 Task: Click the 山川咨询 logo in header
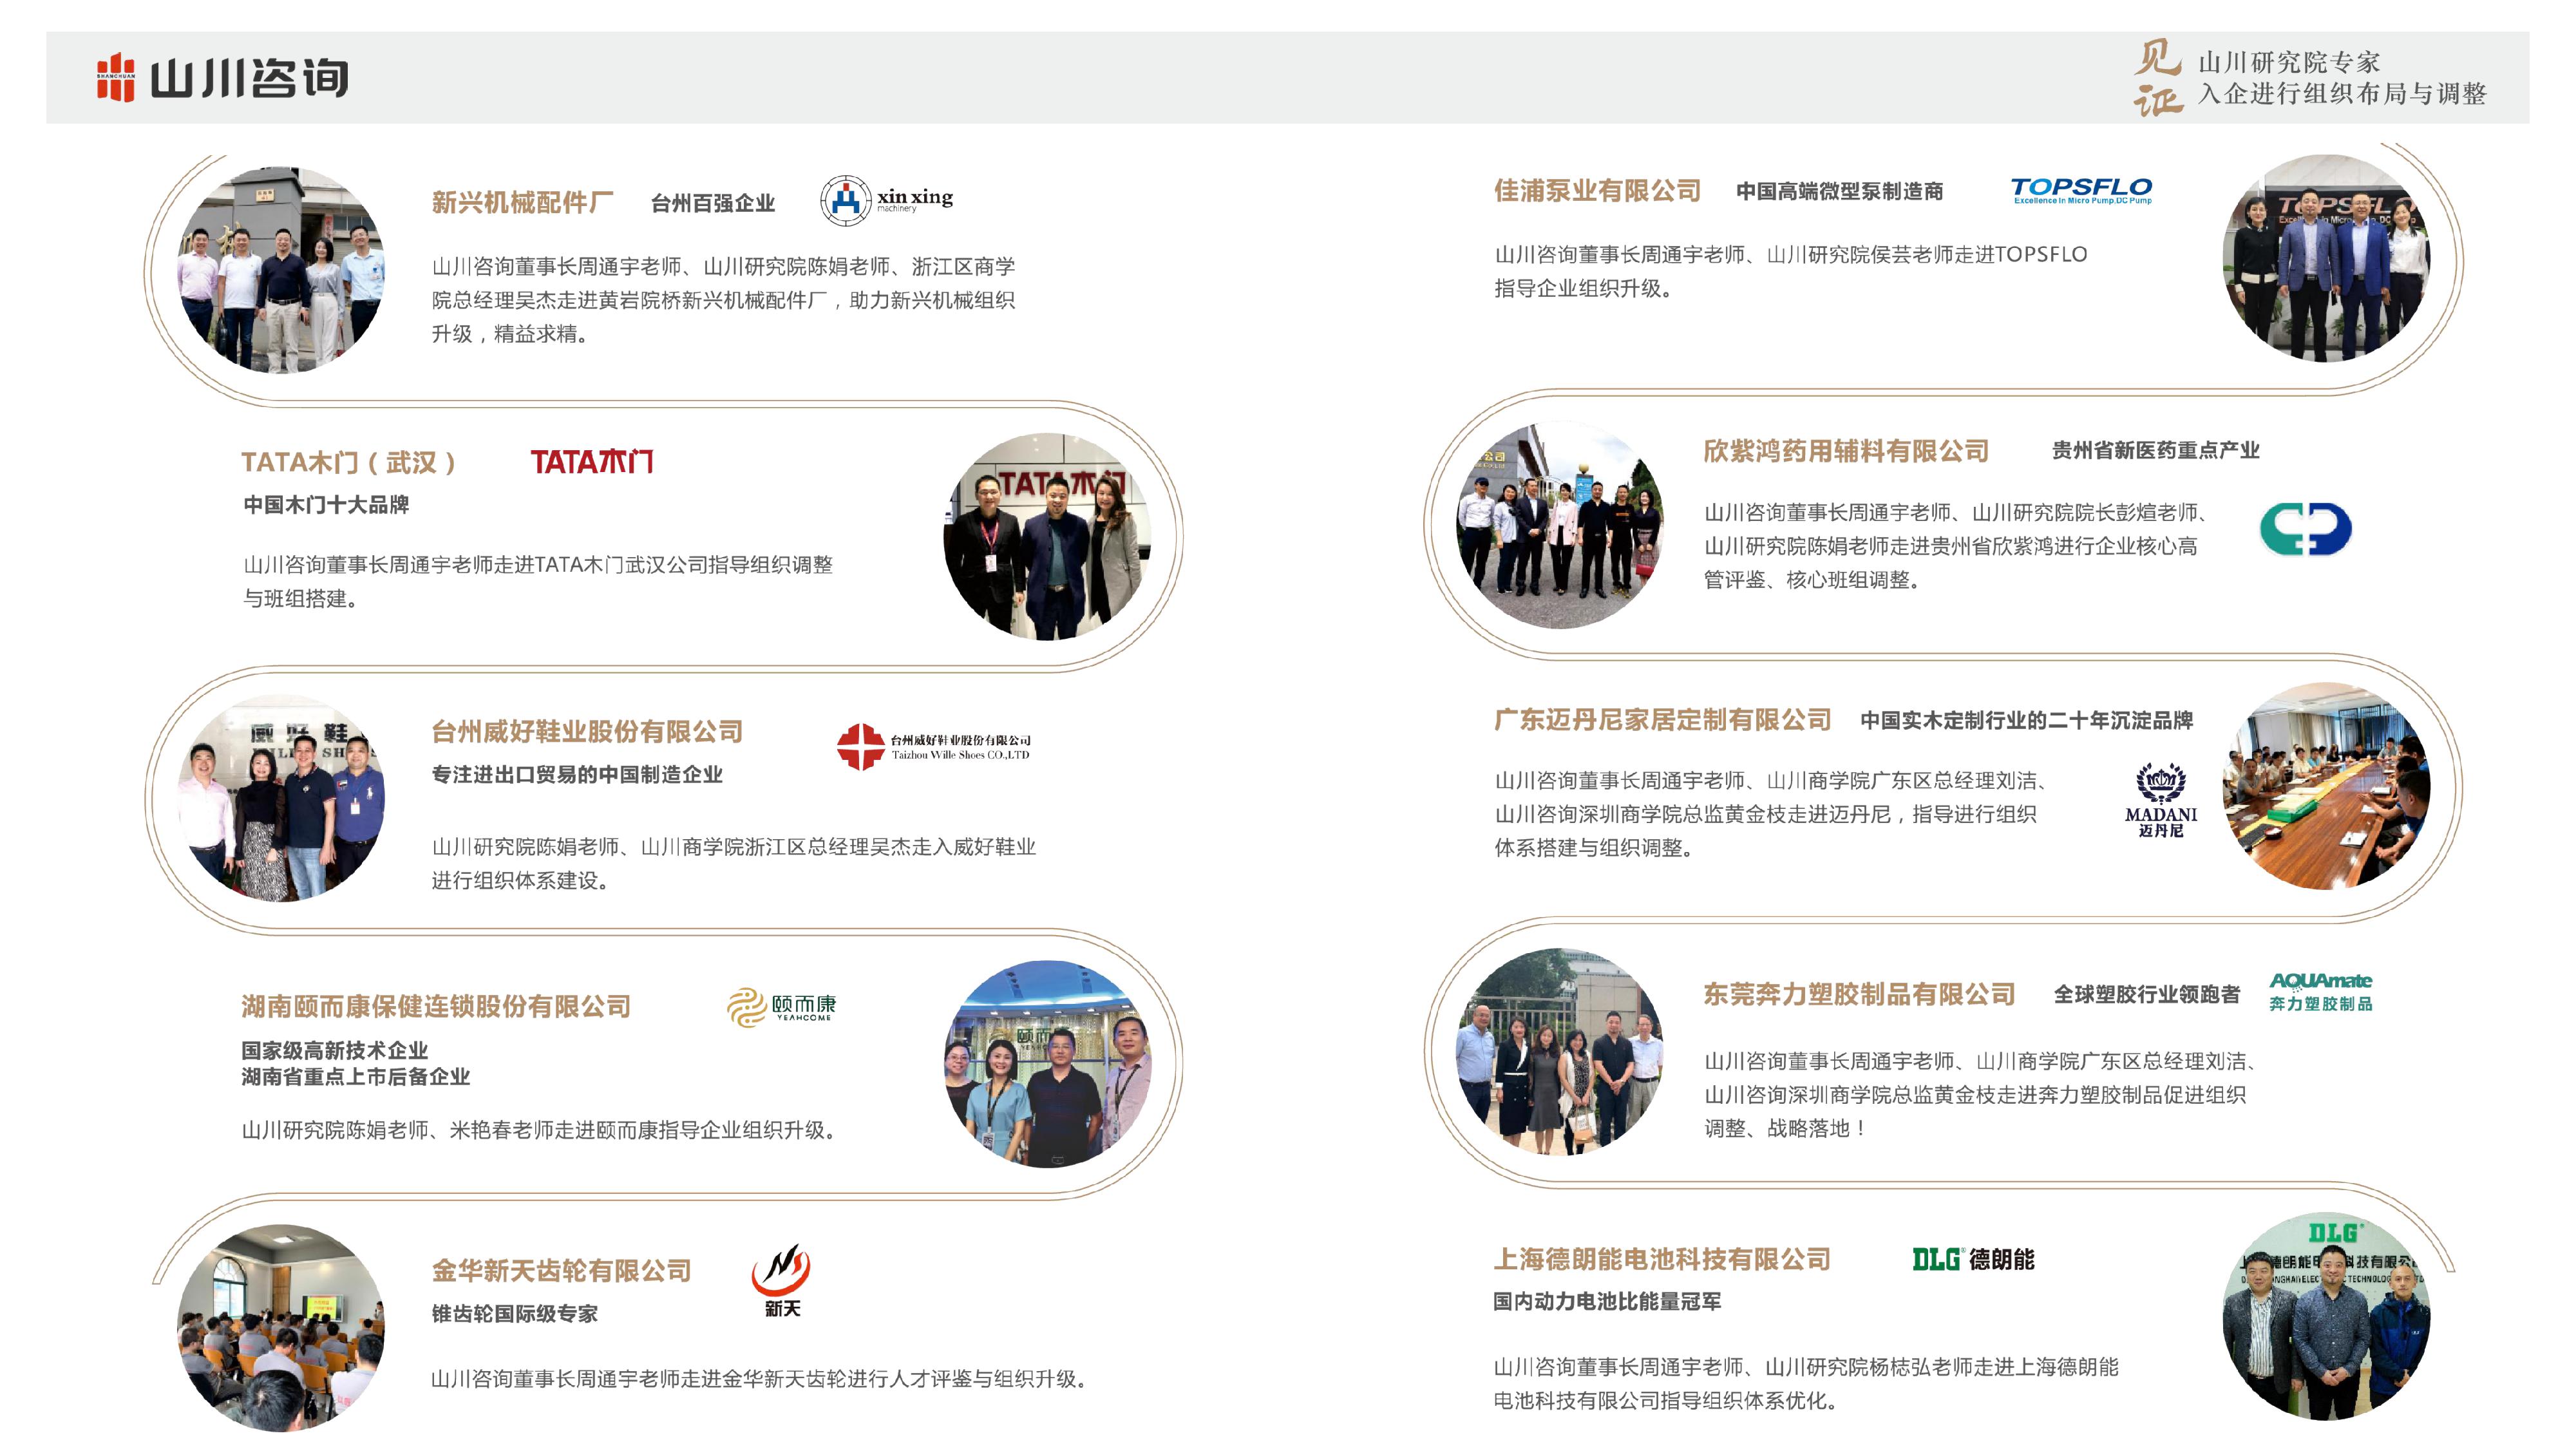point(222,77)
